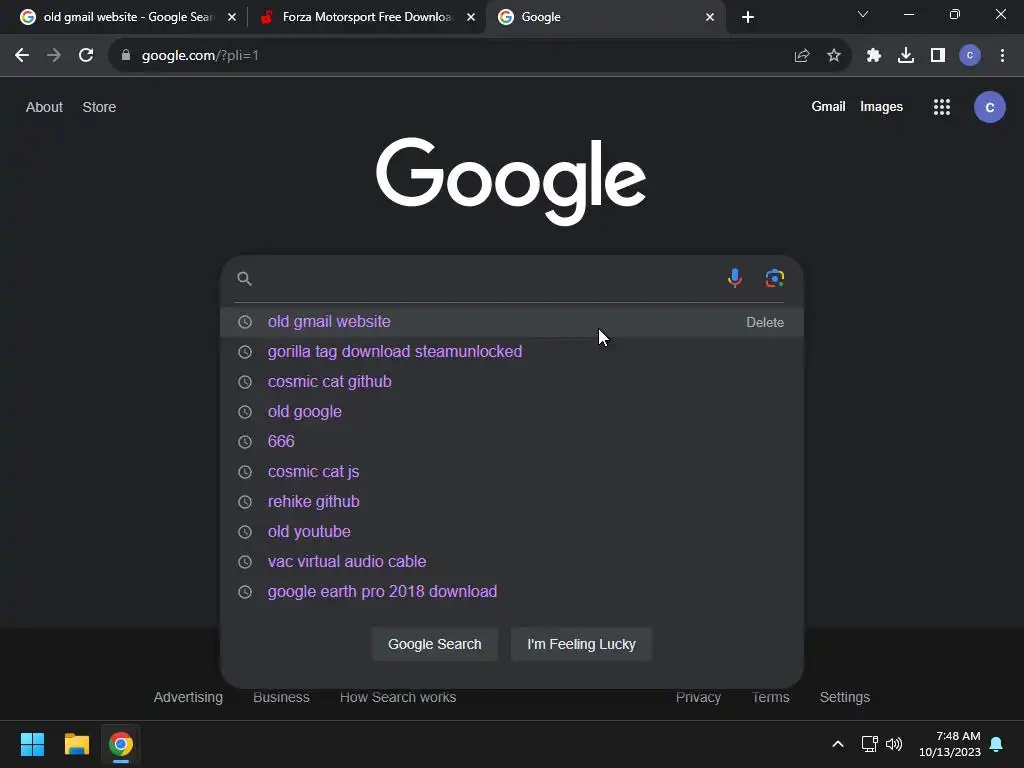Click the forward navigation arrow

54,56
